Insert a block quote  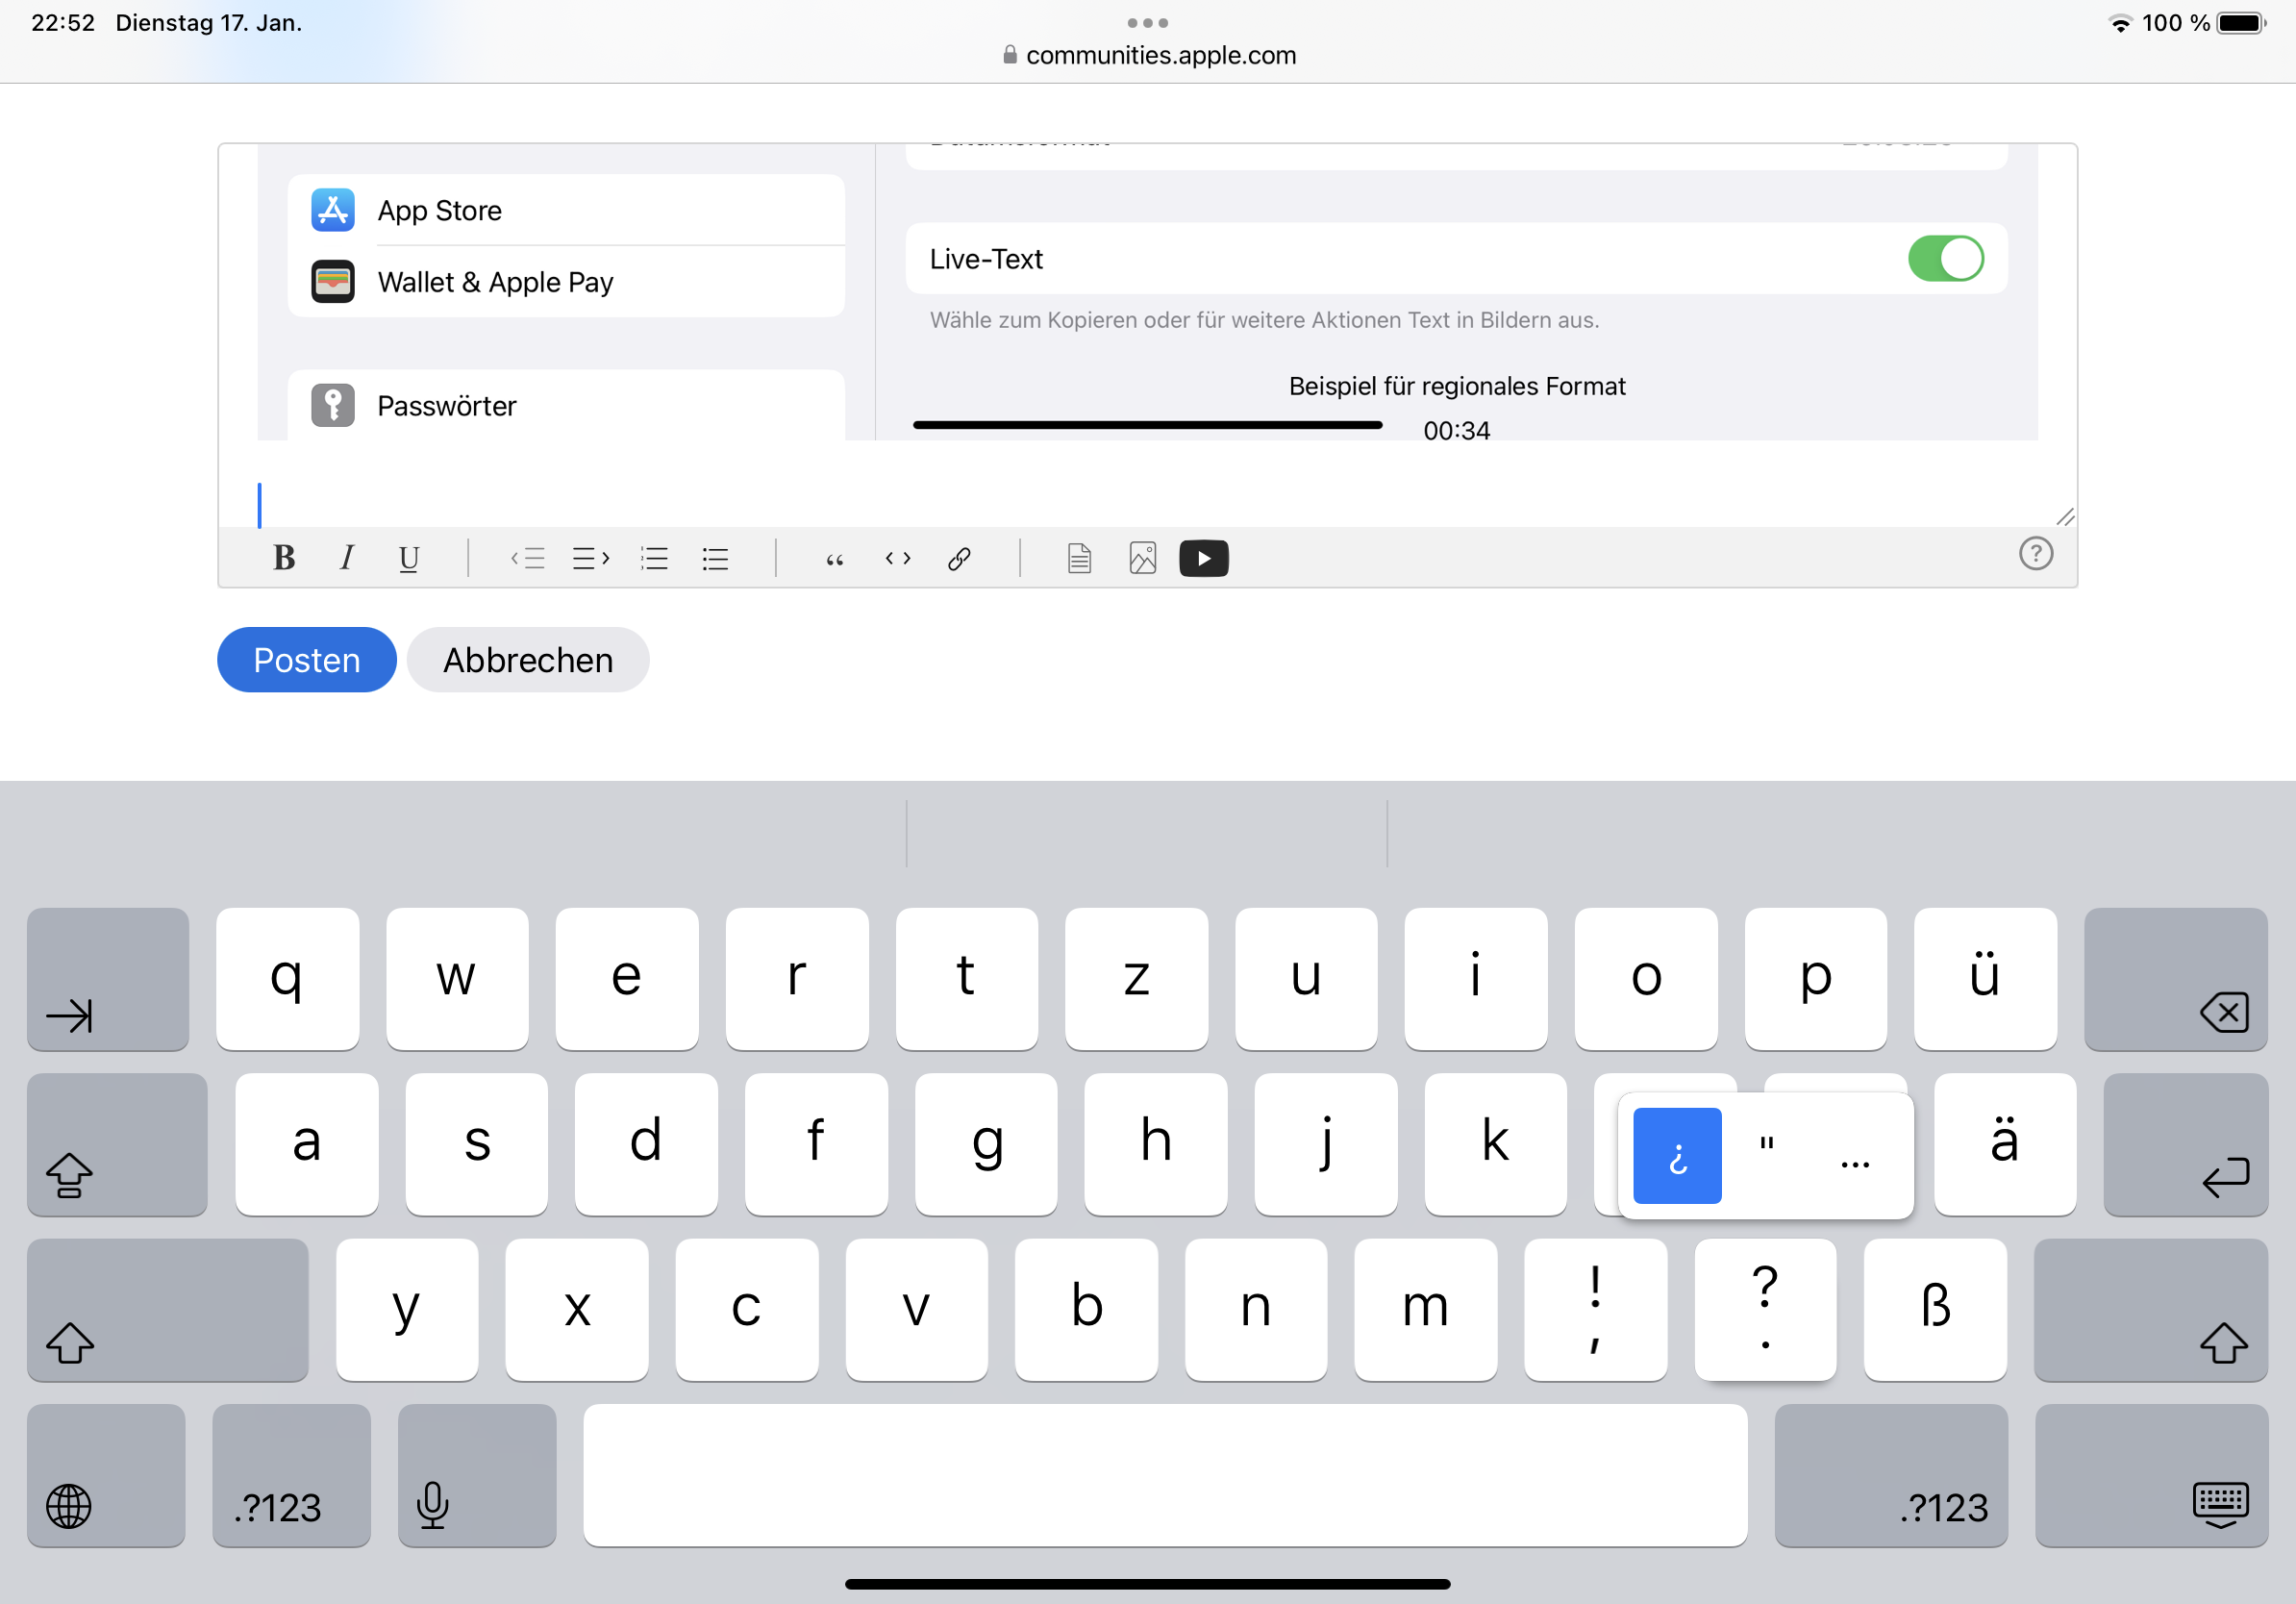pyautogui.click(x=834, y=558)
